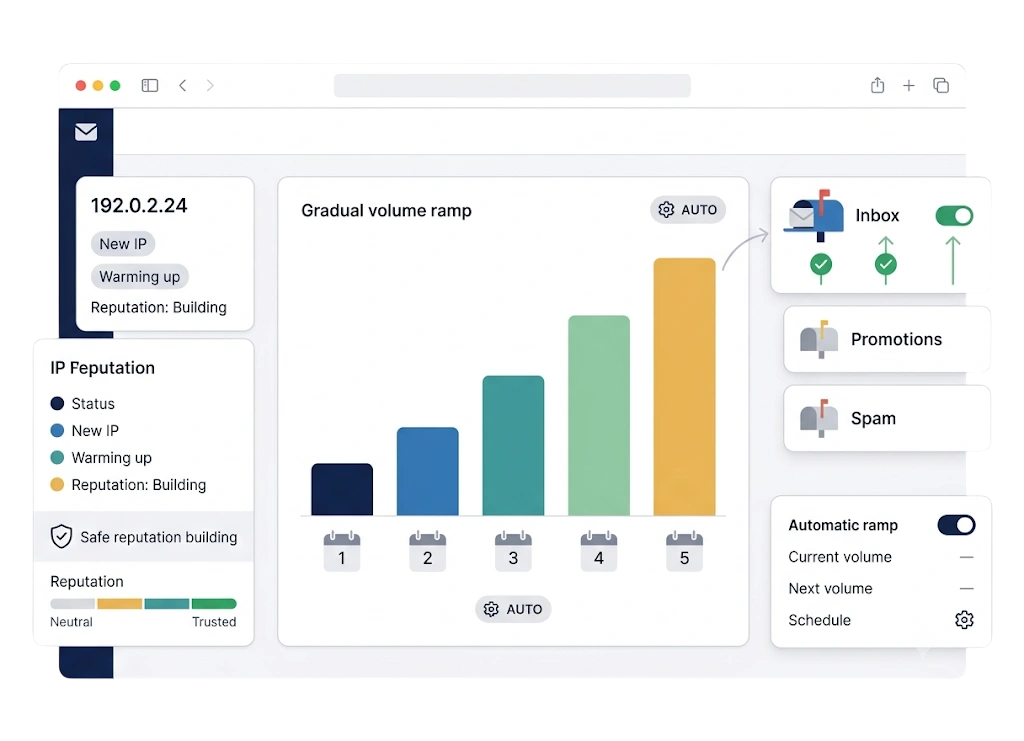Click the blue Inbox mailbox icon
The width and height of the screenshot is (1024, 741).
click(x=814, y=215)
